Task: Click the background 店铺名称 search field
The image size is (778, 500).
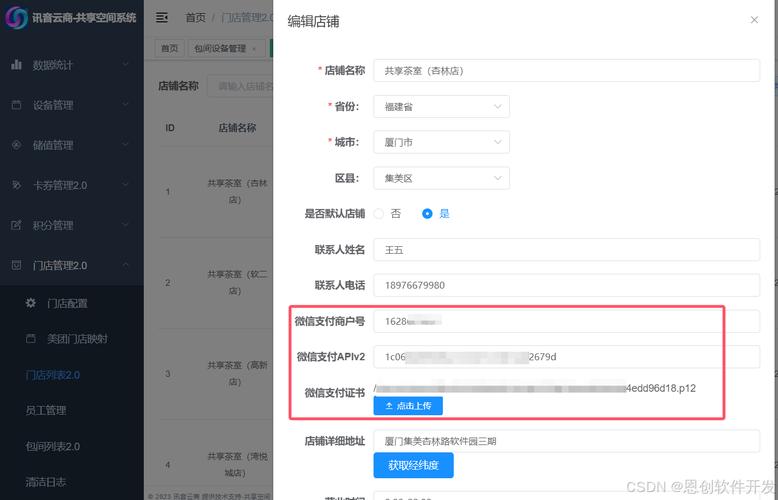Action: click(x=240, y=86)
